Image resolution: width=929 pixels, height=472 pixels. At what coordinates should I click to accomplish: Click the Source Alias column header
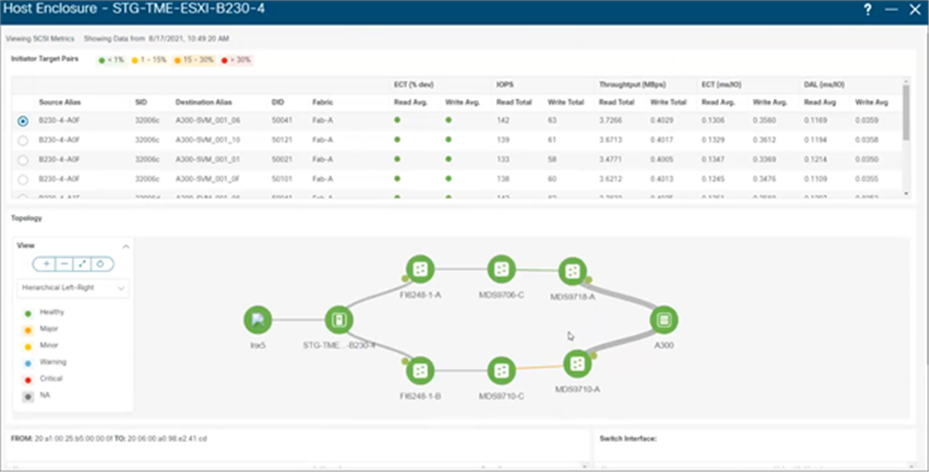(60, 102)
